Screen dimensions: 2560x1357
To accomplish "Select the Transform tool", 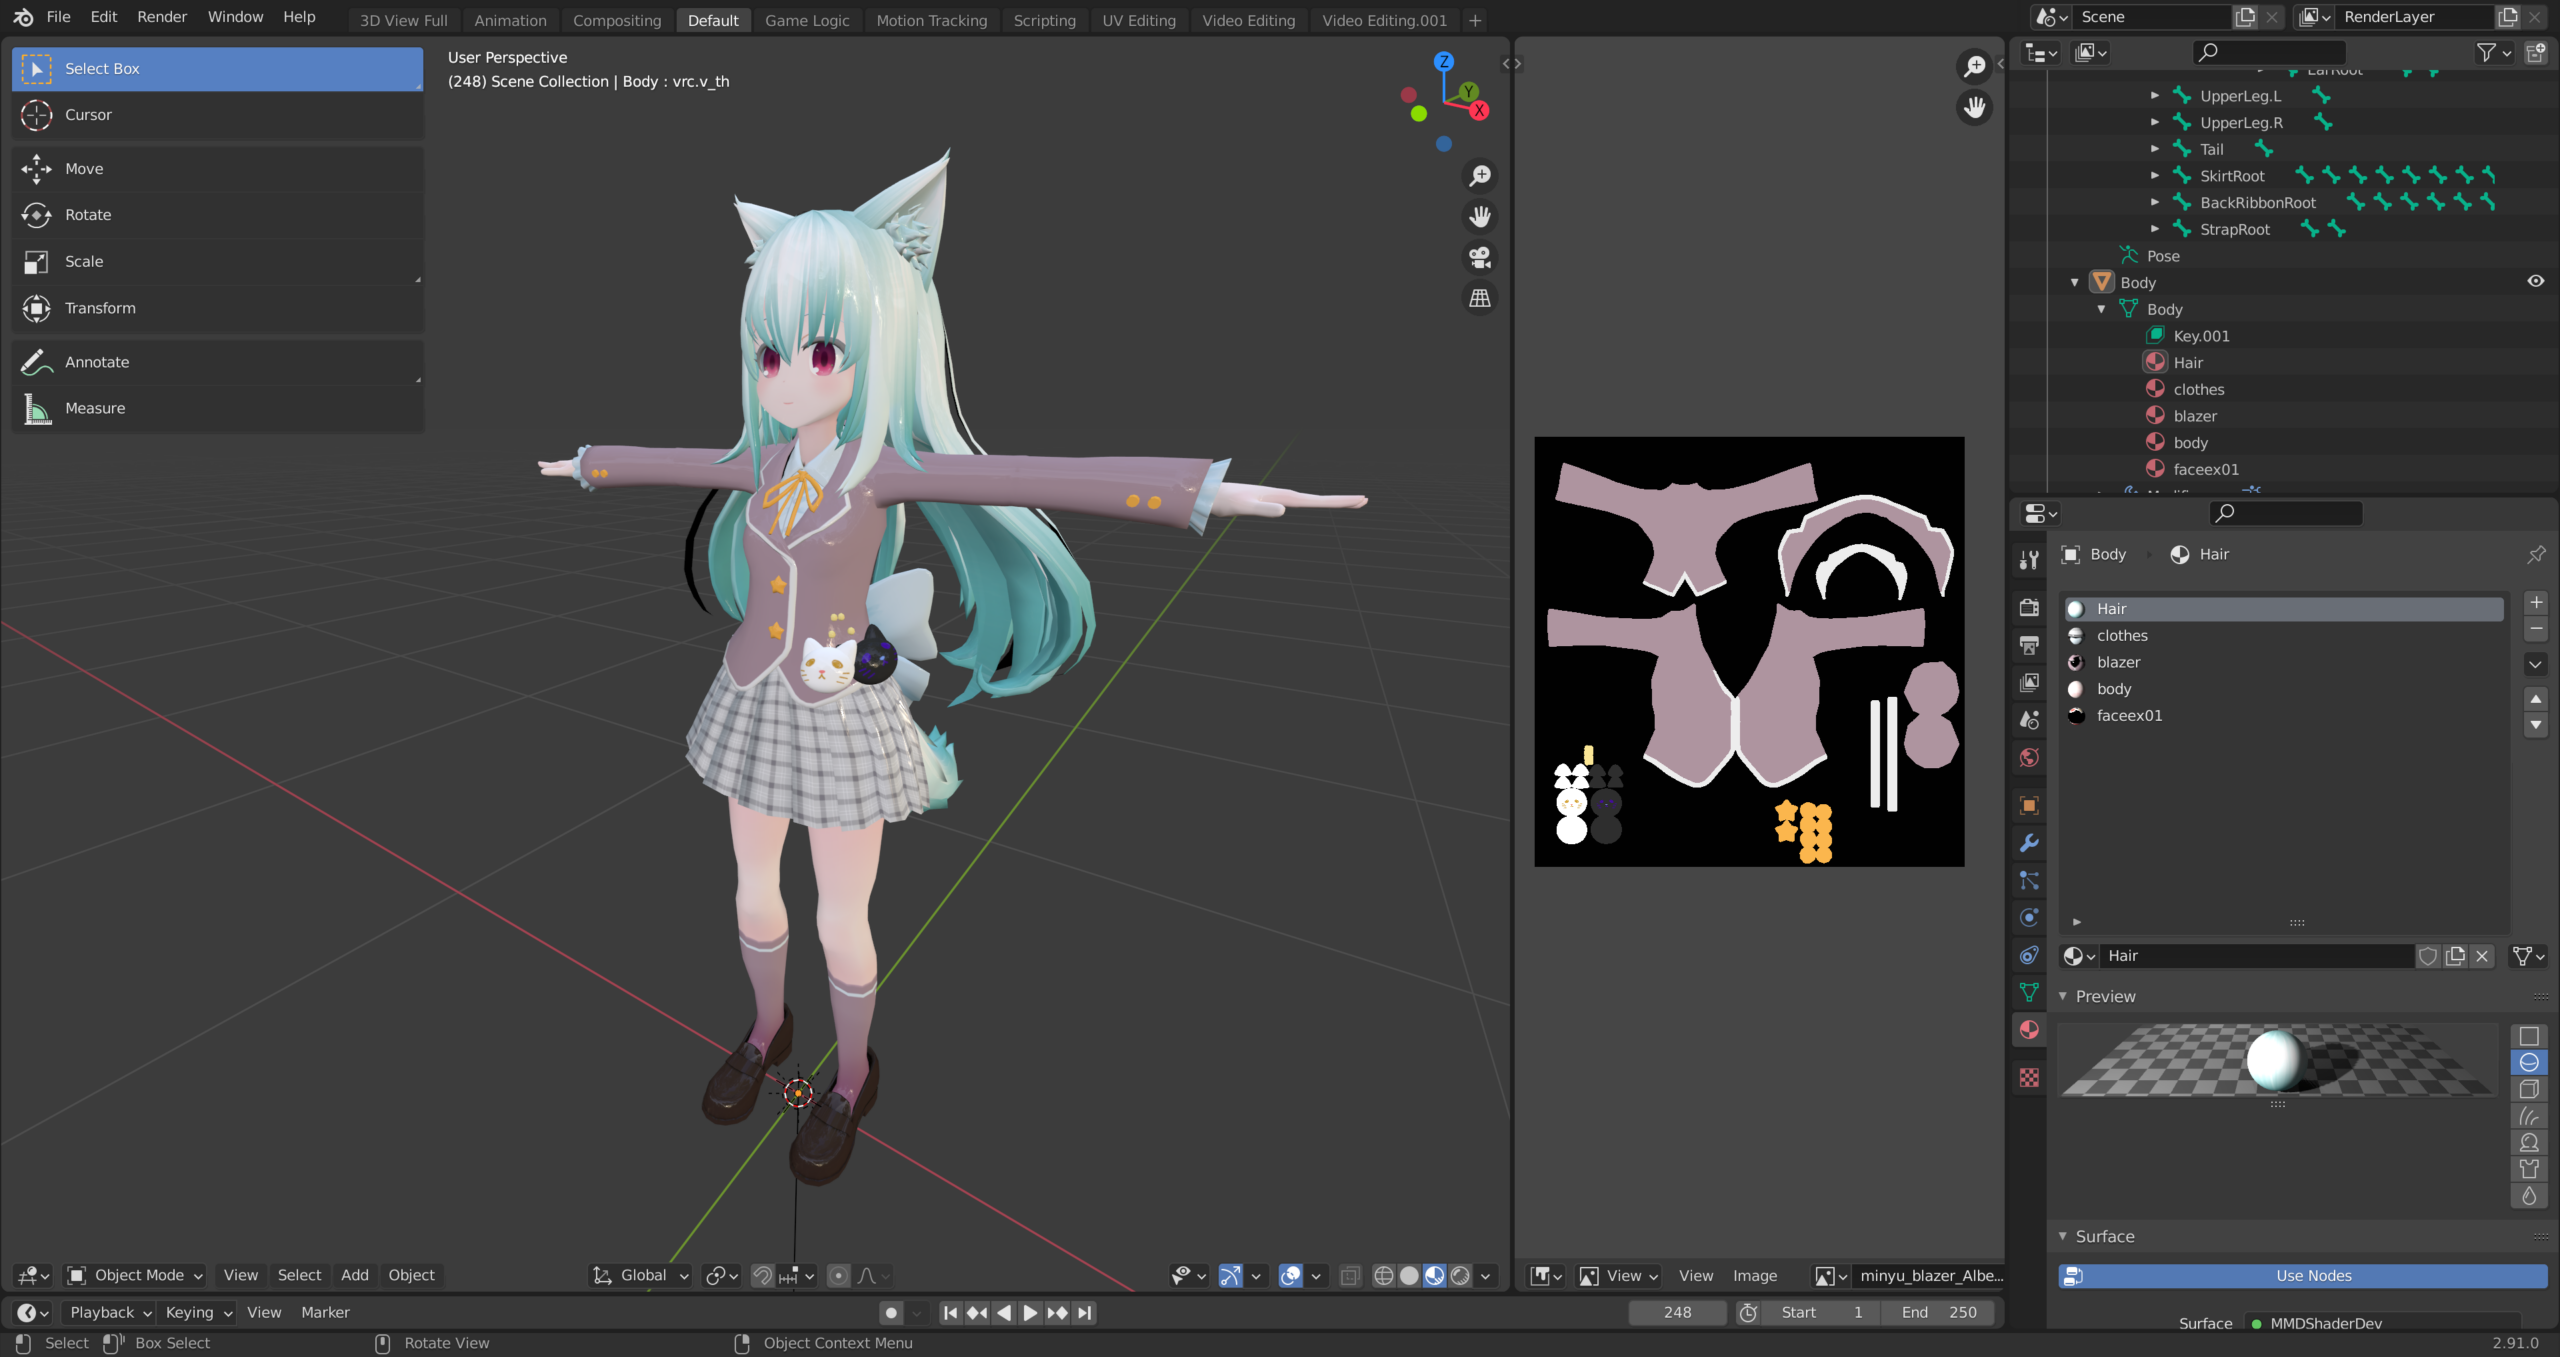I will pos(217,308).
